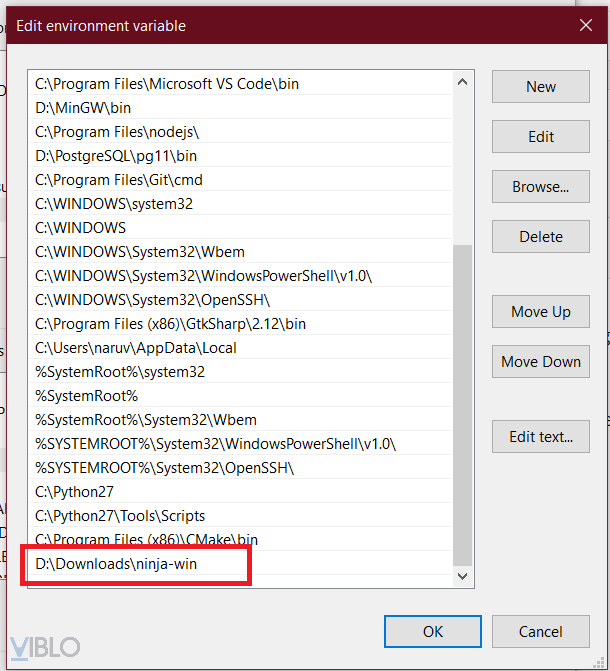Click the Edit button
Screen dimensions: 610x671
[x=541, y=137]
